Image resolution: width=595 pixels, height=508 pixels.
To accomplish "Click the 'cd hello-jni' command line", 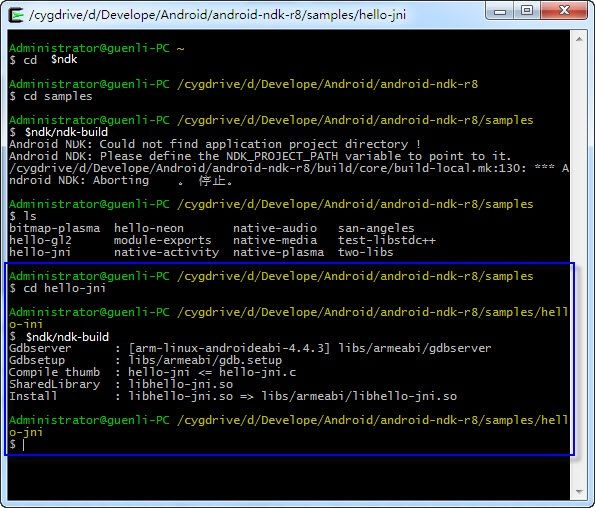I will click(57, 288).
